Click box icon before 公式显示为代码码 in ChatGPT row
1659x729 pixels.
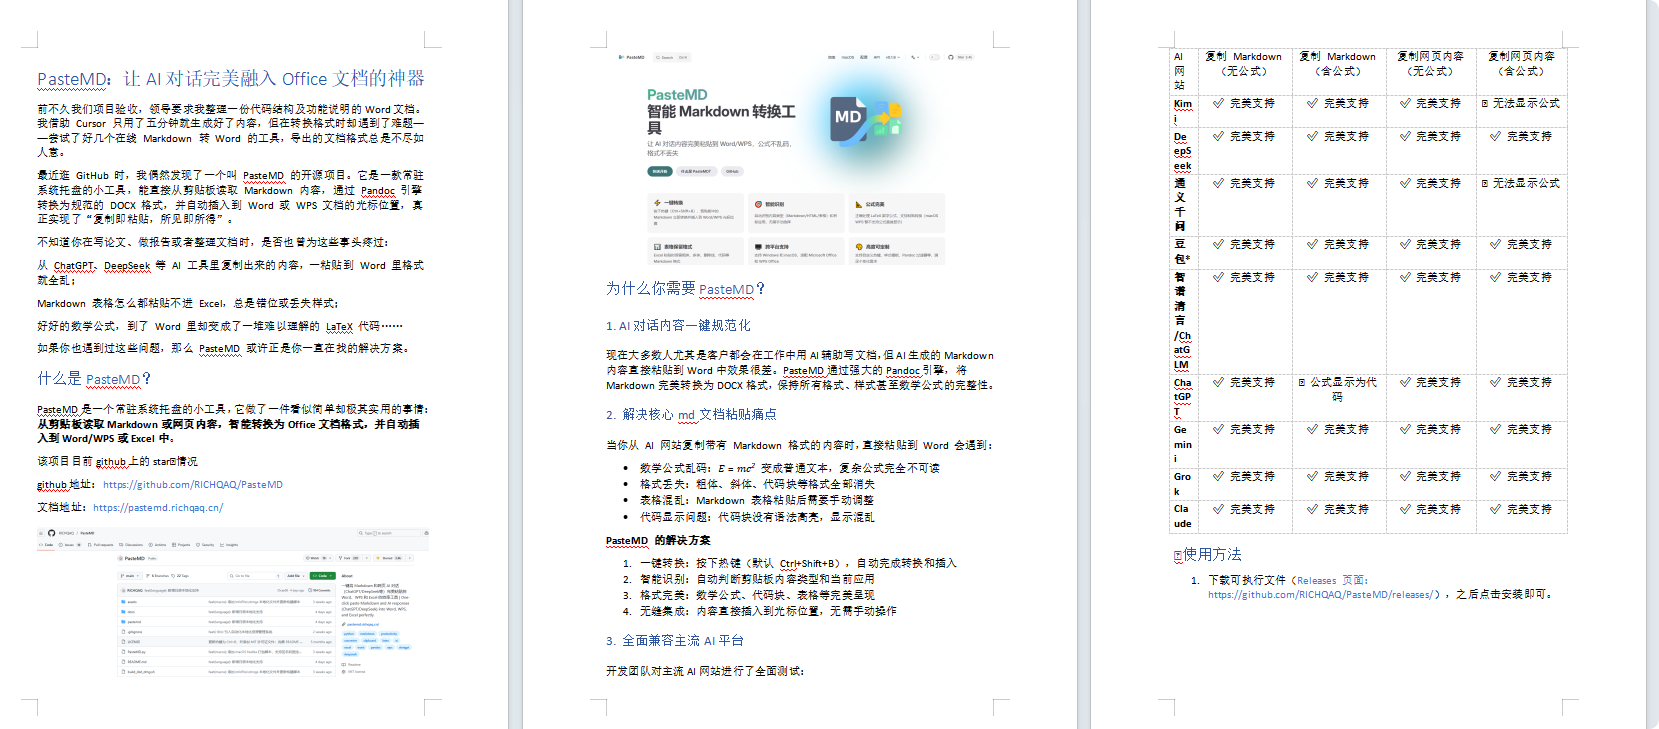(1302, 382)
